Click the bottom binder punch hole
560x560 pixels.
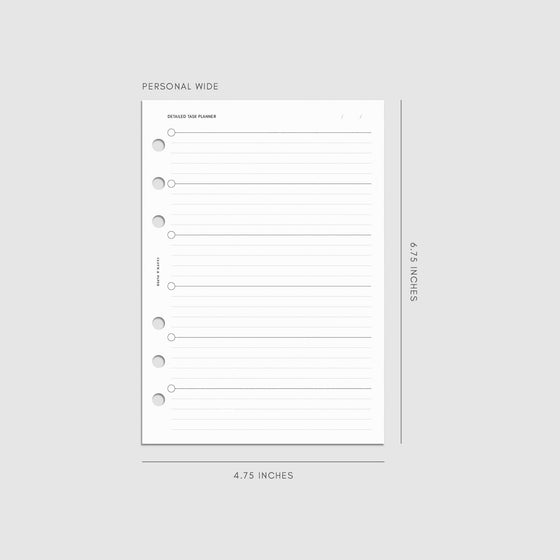click(159, 400)
